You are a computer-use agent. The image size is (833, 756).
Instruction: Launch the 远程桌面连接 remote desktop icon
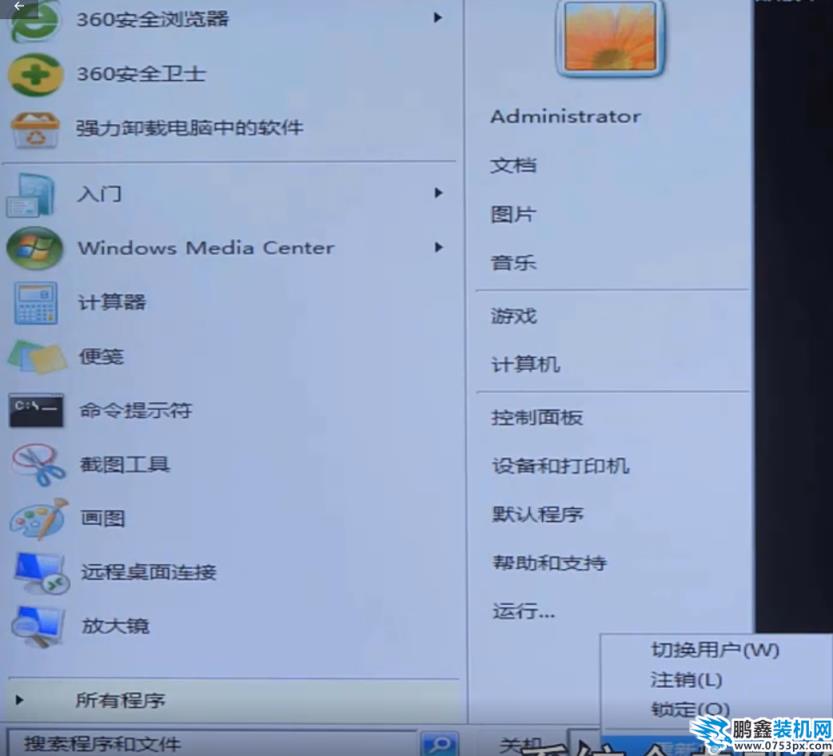[41, 573]
